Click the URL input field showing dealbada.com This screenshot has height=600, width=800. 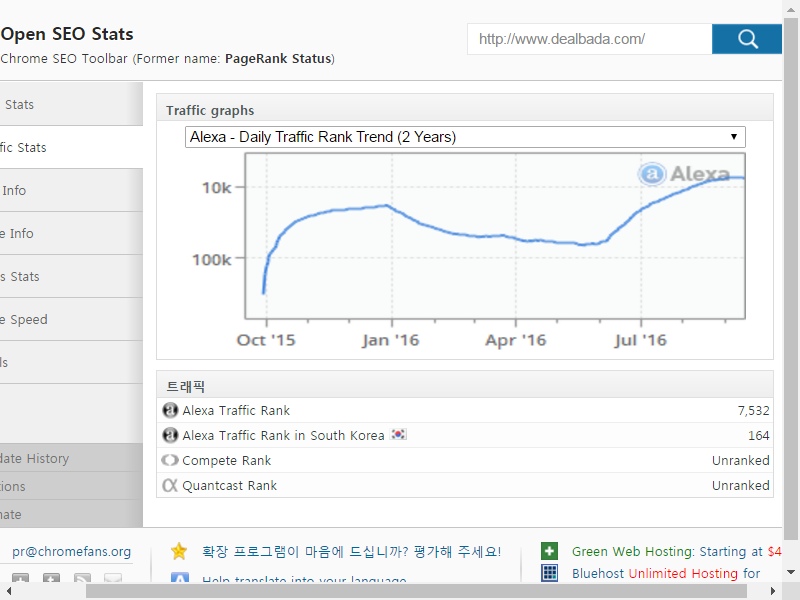point(590,39)
